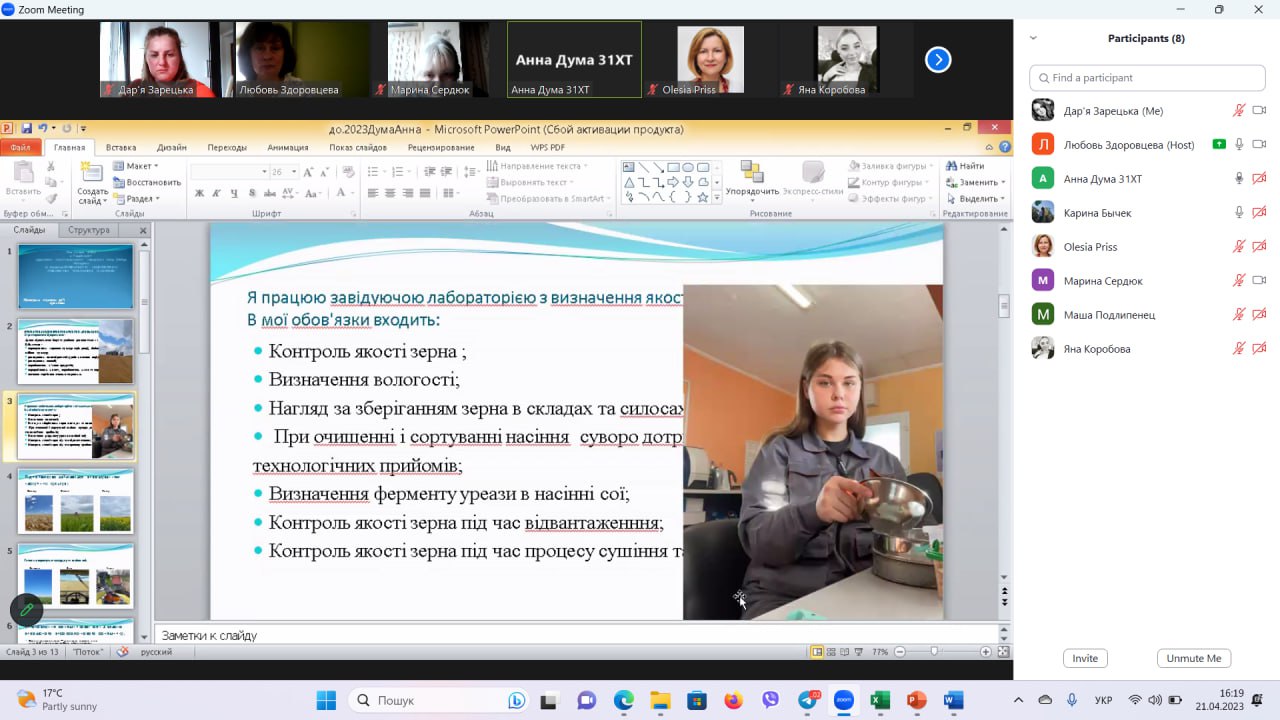Open Excel from the Windows taskbar
This screenshot has height=720, width=1280.
point(880,700)
